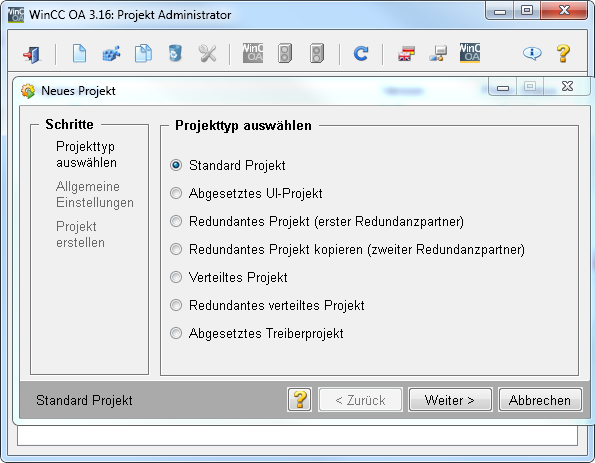Choose Redundantes verteiltes Projekt option
Screen dimensions: 595x463
pos(176,306)
